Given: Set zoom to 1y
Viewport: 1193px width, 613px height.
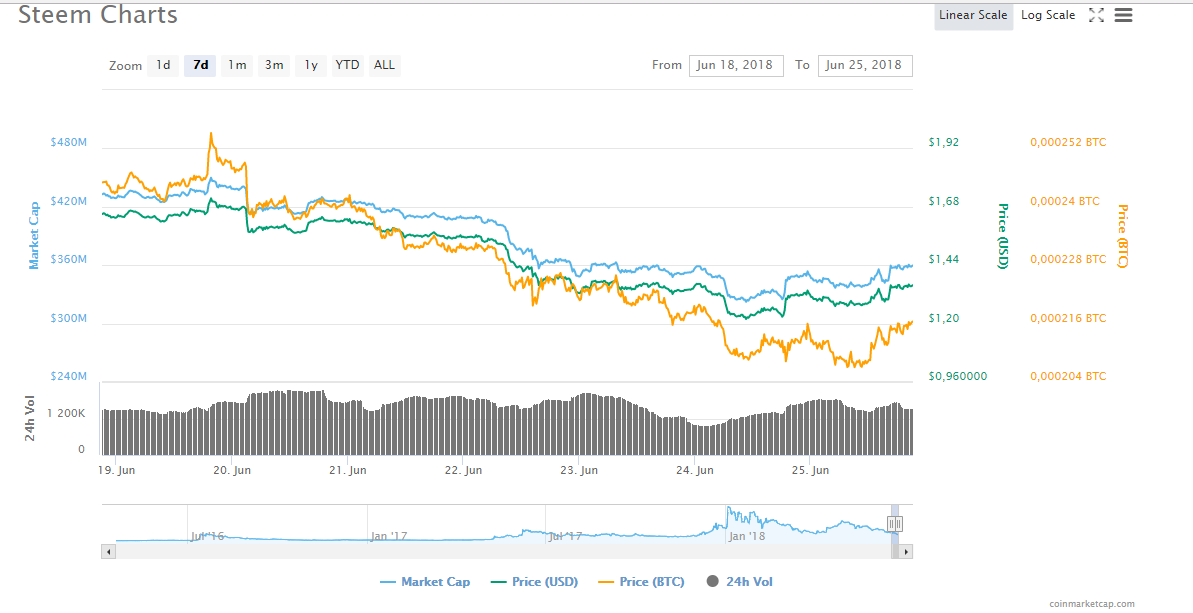Looking at the screenshot, I should [x=311, y=65].
